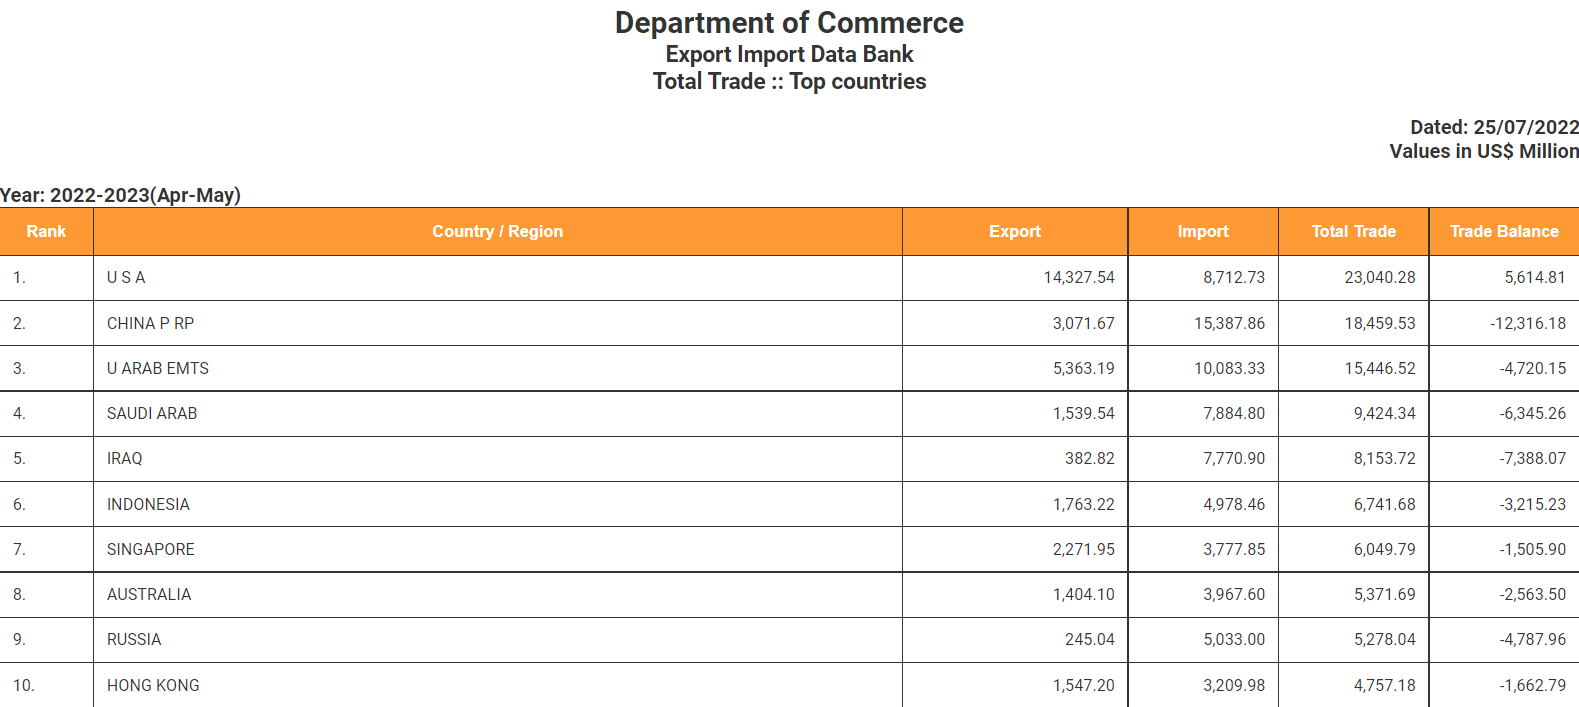Screen dimensions: 1579x707
Task: Select China trade balance -12,316.18
Action: [1527, 323]
